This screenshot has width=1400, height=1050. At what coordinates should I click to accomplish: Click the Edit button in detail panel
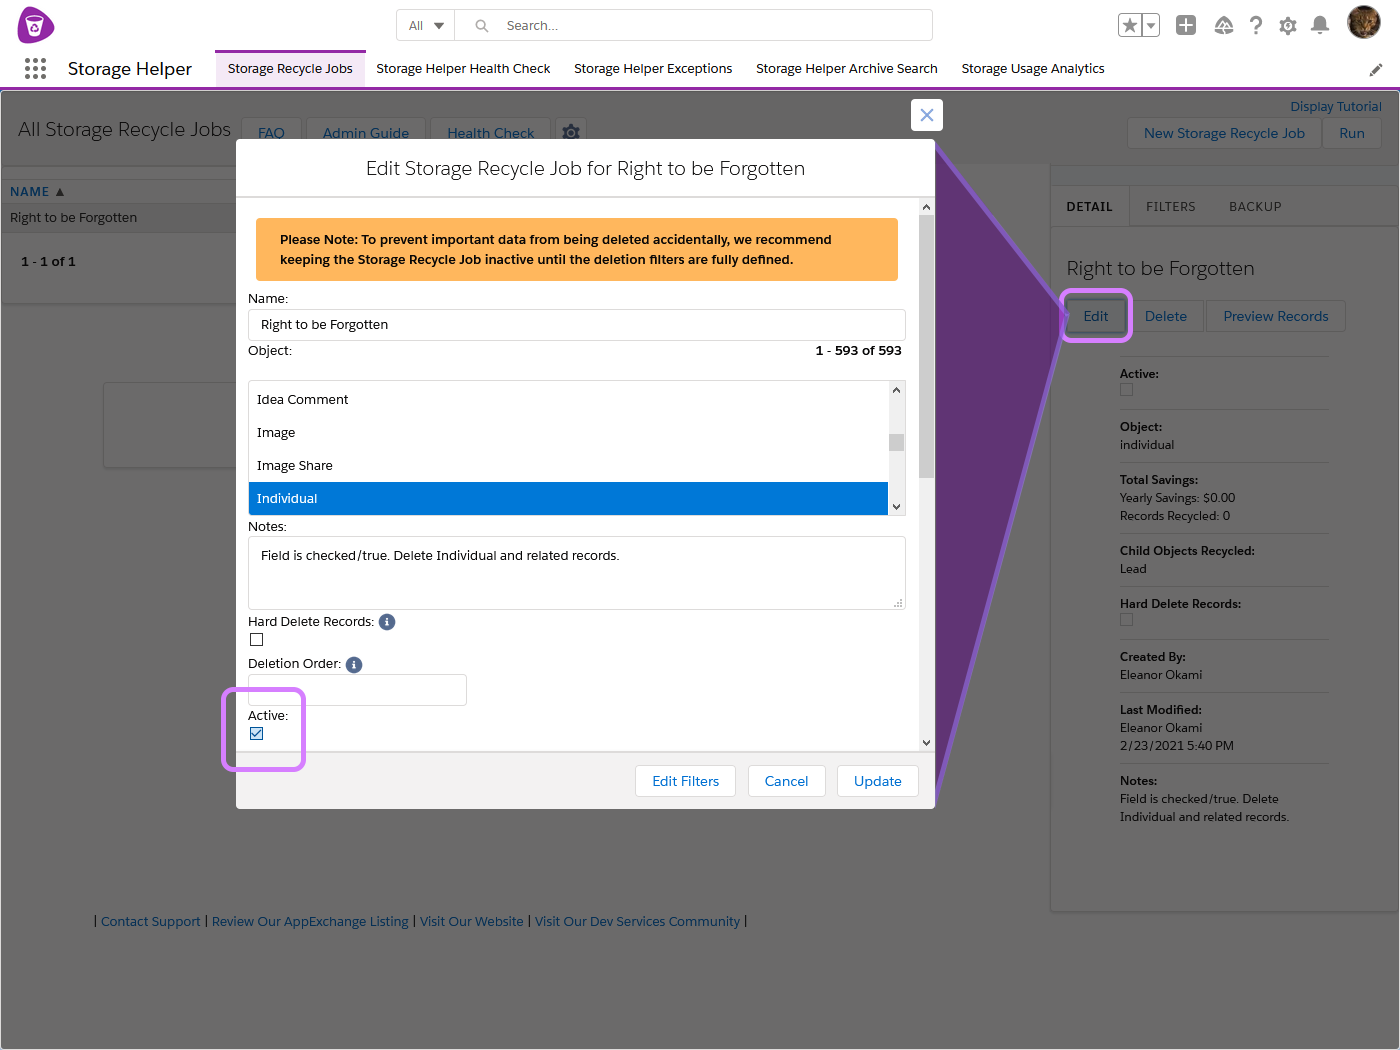1096,317
